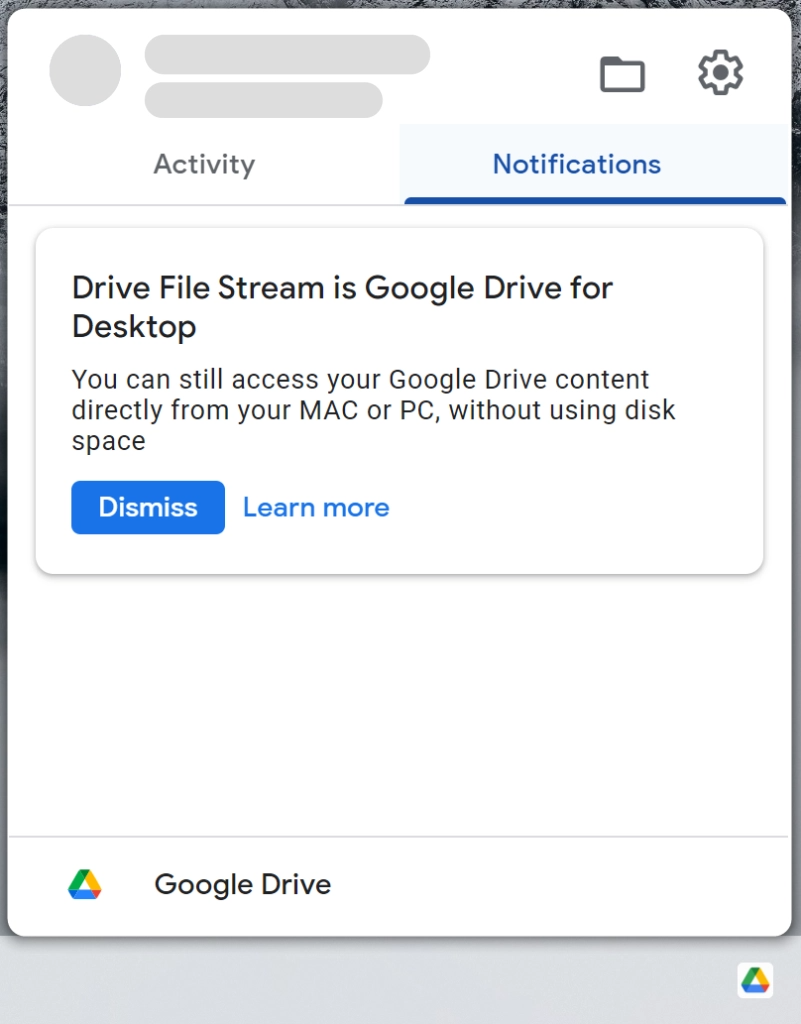
Task: Click the header gap between folder and gear icons
Action: point(671,74)
